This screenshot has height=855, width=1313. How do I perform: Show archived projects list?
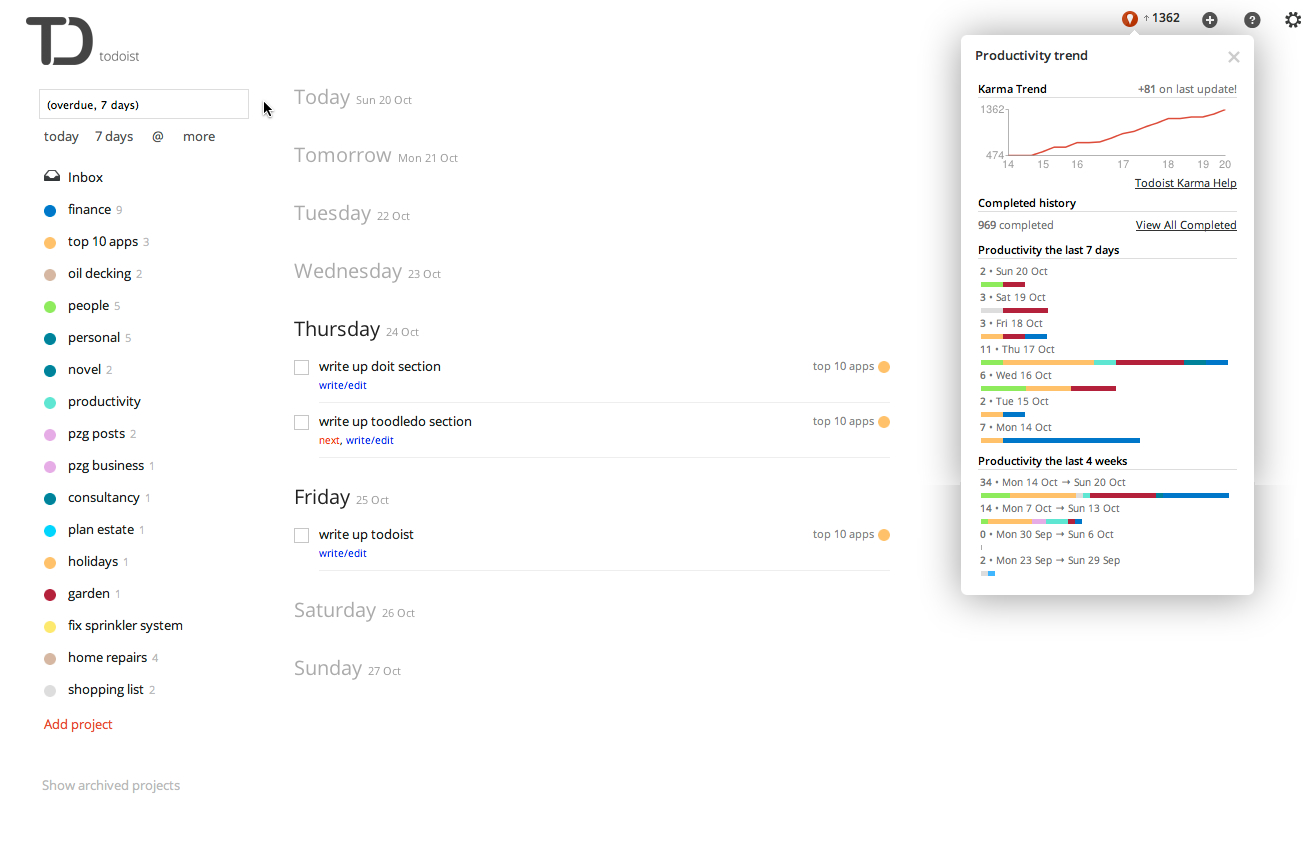(111, 785)
